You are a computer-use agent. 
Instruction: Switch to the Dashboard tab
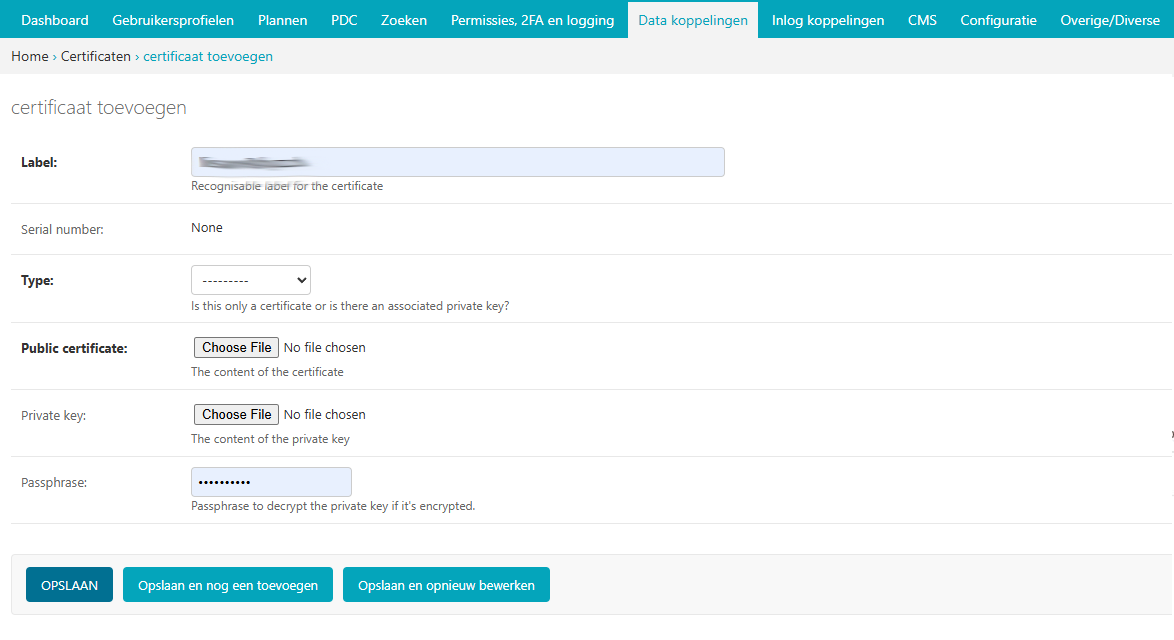54,19
